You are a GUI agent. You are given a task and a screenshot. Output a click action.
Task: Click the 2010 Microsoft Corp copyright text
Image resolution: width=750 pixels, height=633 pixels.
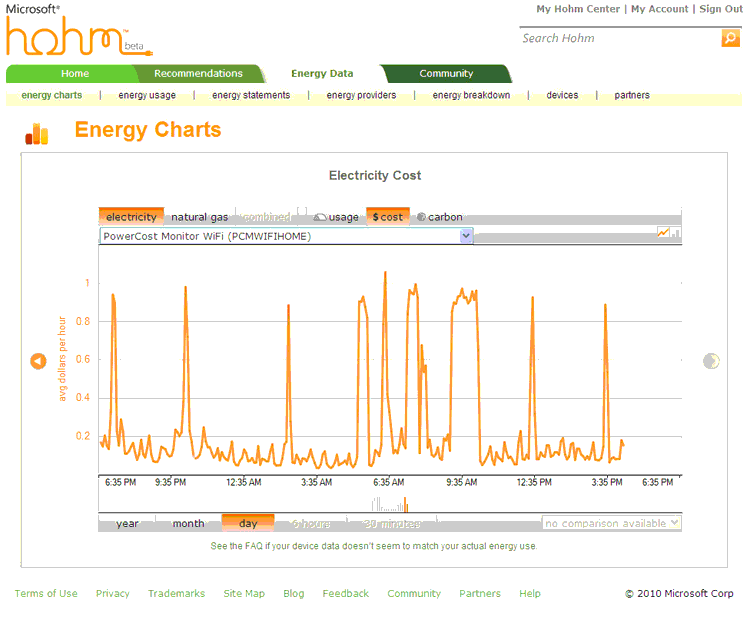pos(679,593)
